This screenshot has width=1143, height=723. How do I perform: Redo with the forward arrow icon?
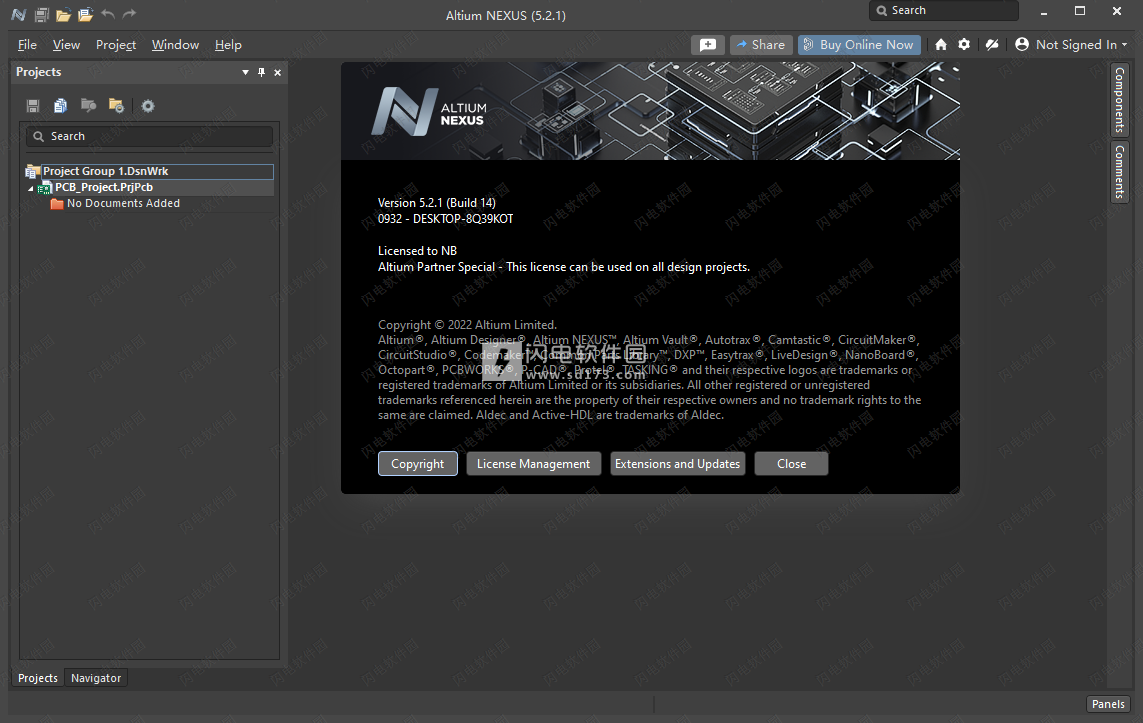(x=130, y=14)
